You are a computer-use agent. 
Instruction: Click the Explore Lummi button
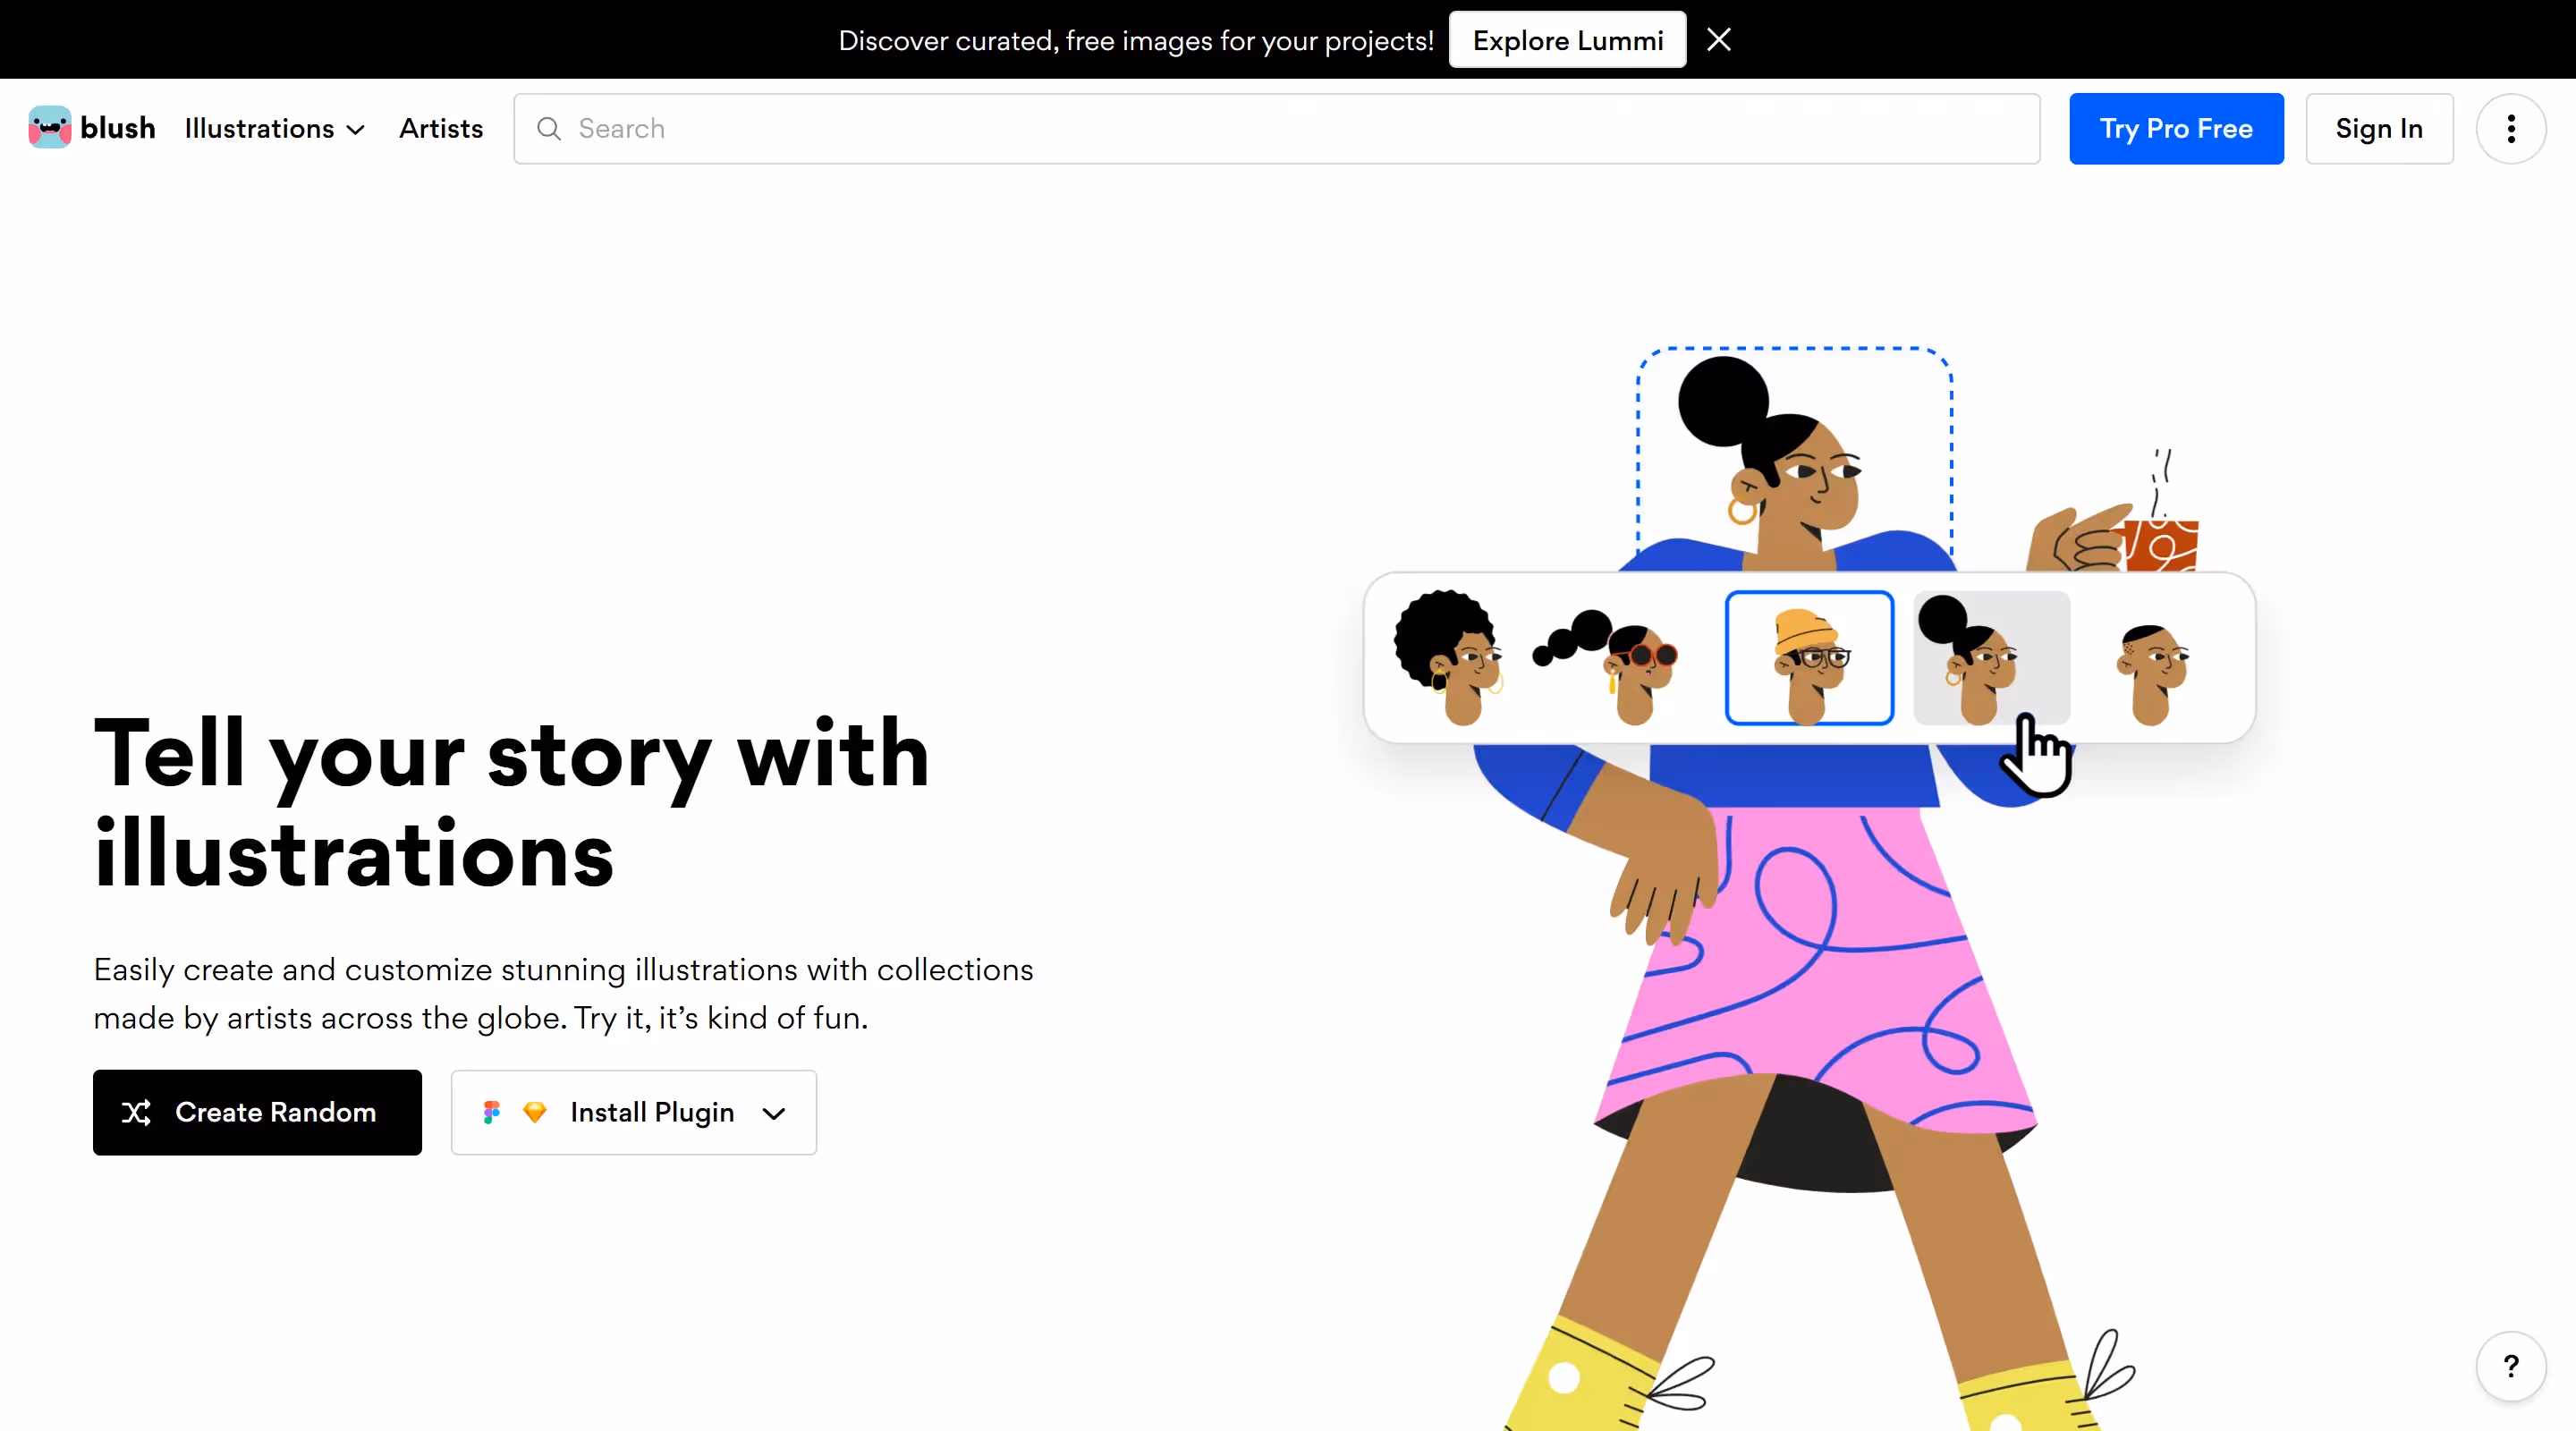tap(1567, 40)
